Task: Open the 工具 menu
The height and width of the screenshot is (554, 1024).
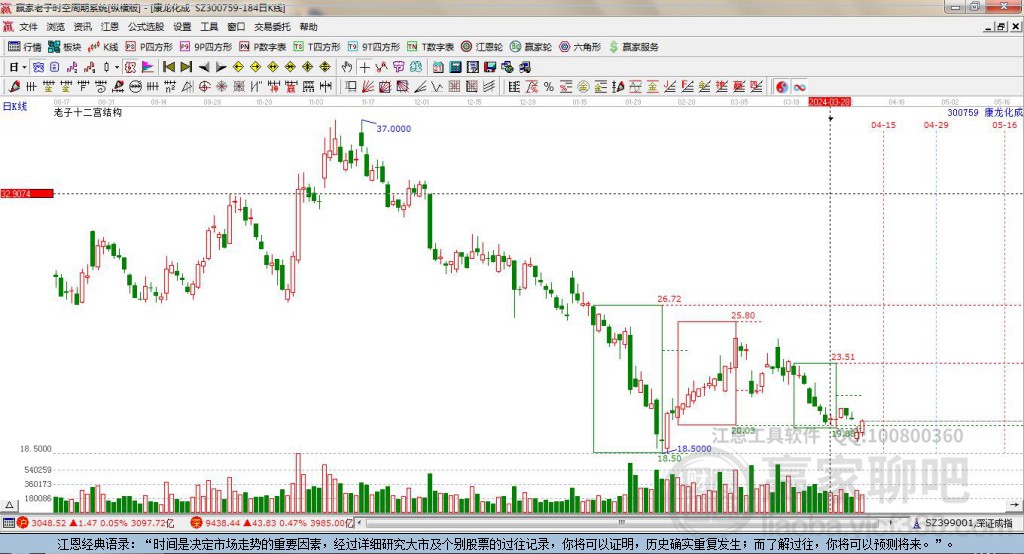Action: pyautogui.click(x=209, y=27)
